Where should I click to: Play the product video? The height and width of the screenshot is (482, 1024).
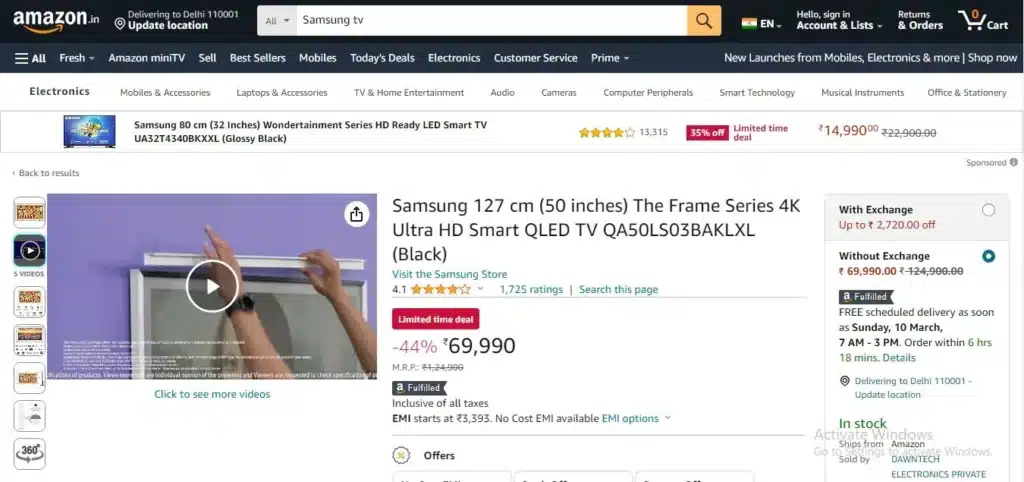pos(212,286)
